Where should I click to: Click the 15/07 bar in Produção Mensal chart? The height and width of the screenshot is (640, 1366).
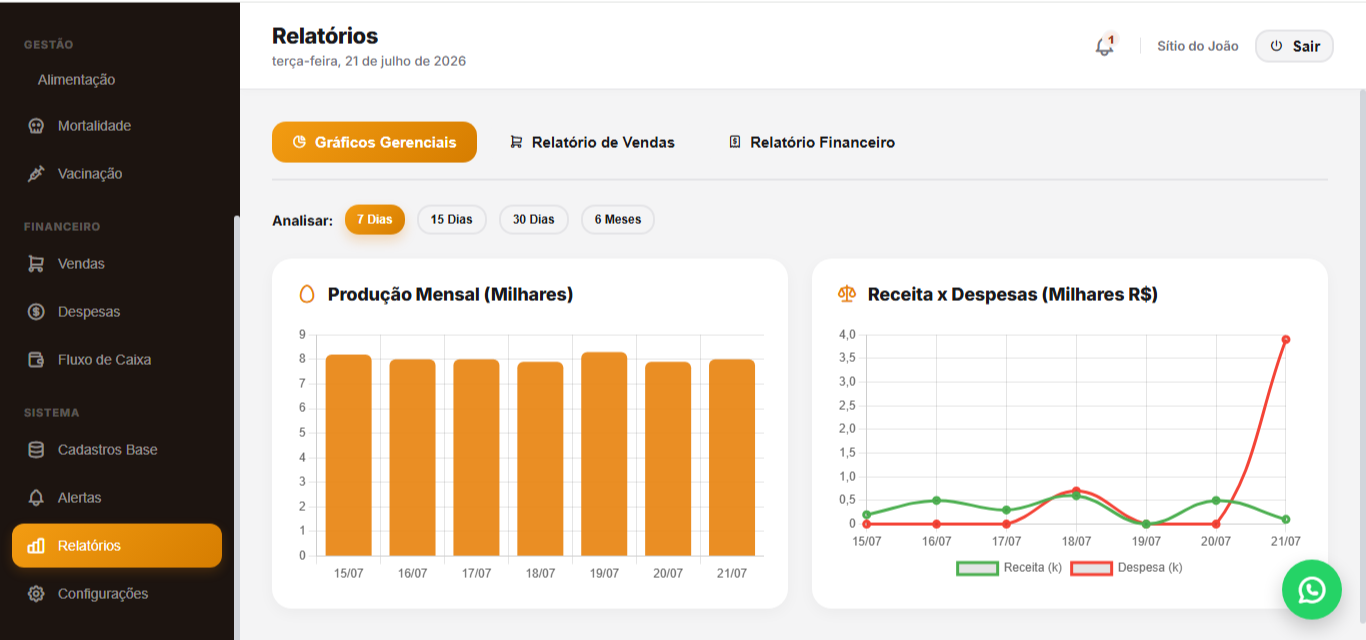(x=348, y=455)
